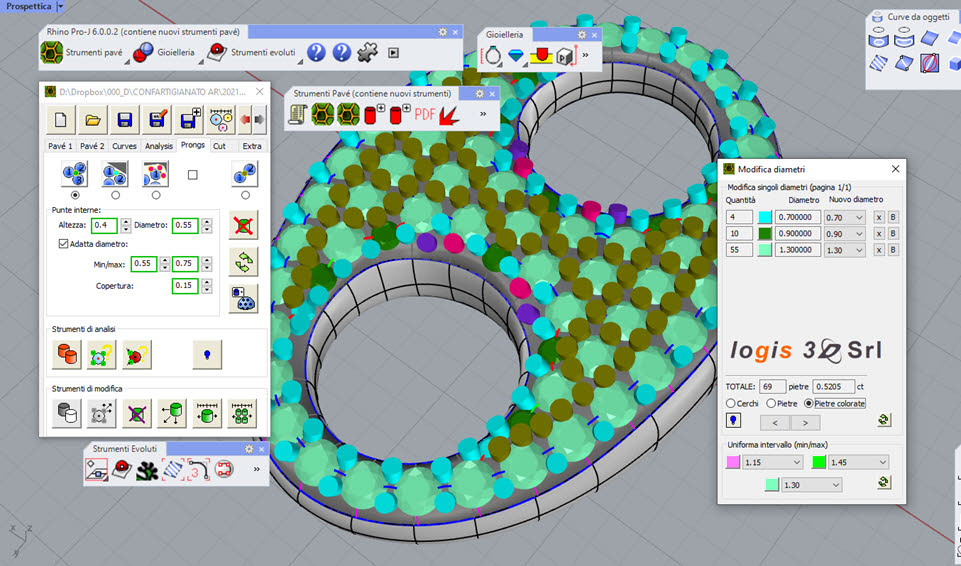961x566 pixels.
Task: Select the Cerchi radio button
Action: pyautogui.click(x=731, y=404)
